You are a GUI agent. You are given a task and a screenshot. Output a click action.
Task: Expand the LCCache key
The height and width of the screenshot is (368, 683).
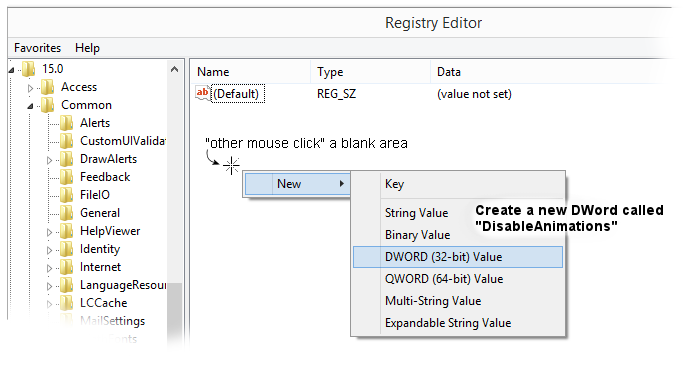(x=49, y=304)
